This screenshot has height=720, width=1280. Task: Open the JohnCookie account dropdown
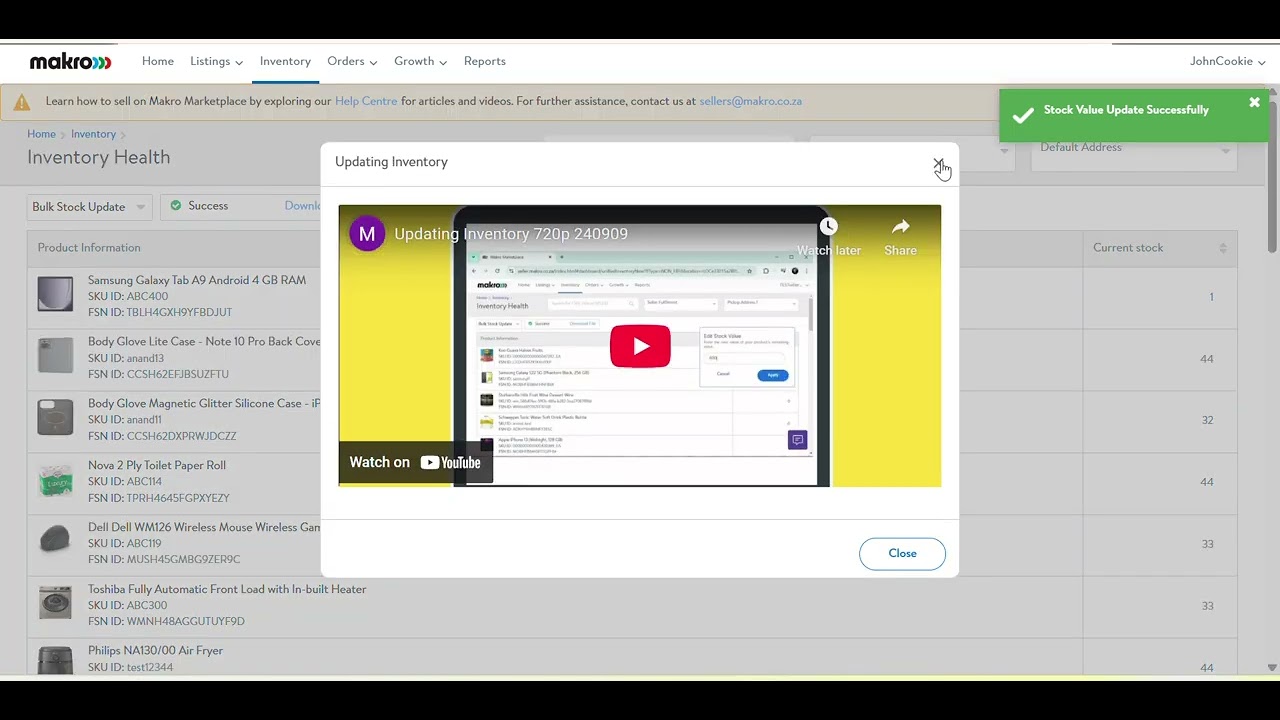click(1227, 61)
